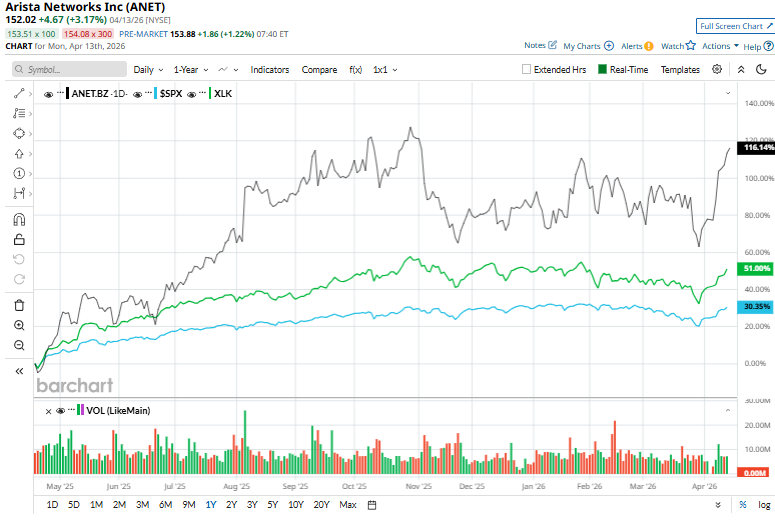This screenshot has height=522, width=775.
Task: Open the Indicators menu
Action: tap(269, 70)
